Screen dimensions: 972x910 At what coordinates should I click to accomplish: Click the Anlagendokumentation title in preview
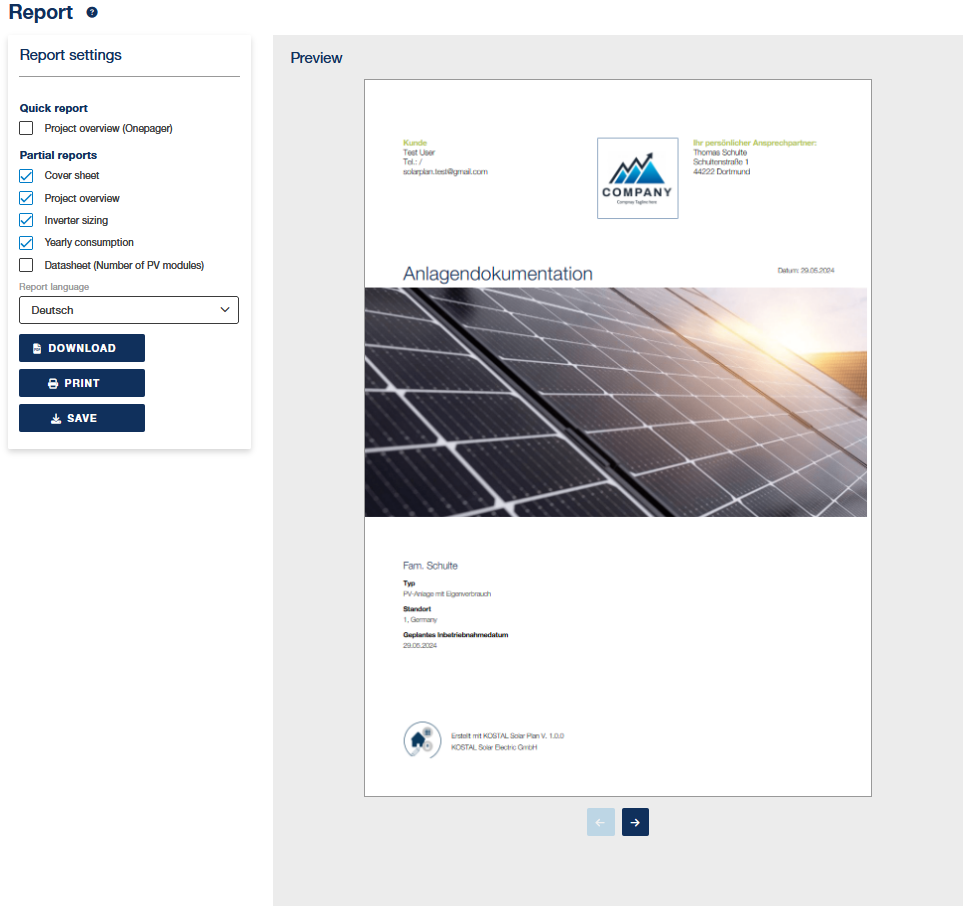(x=498, y=274)
